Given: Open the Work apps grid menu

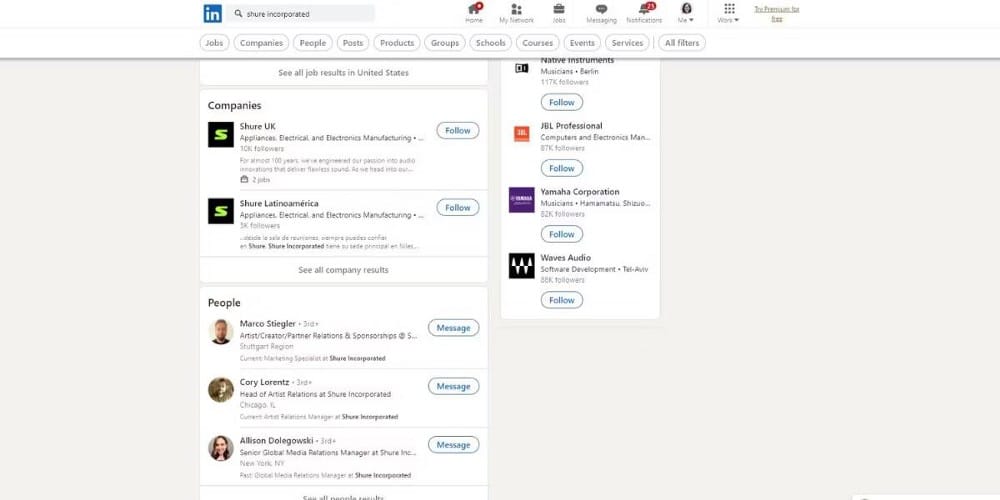Looking at the screenshot, I should (729, 13).
